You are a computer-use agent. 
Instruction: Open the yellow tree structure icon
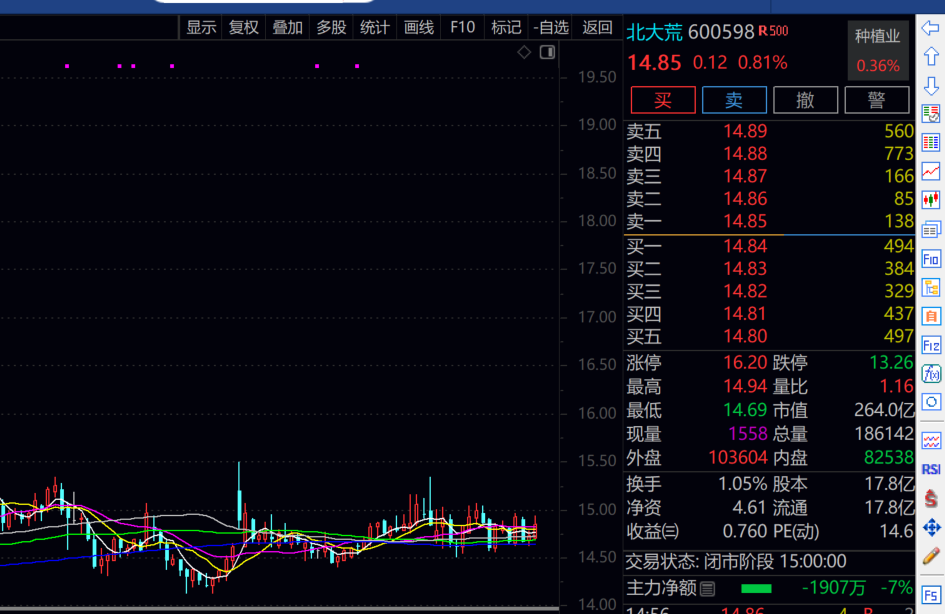point(931,287)
